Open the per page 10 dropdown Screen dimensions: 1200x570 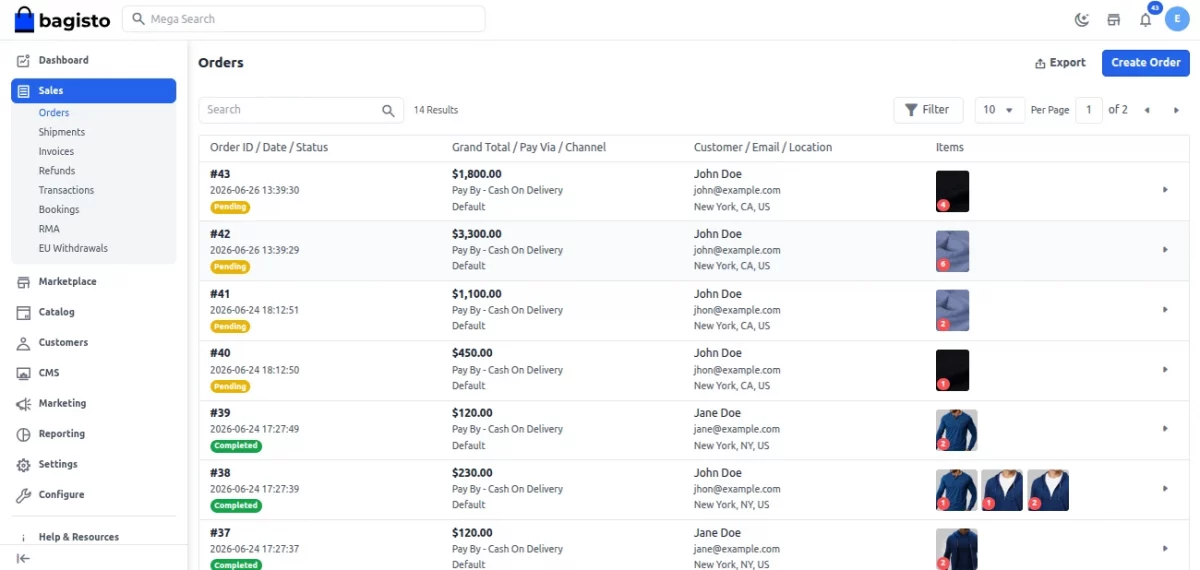[x=998, y=110]
